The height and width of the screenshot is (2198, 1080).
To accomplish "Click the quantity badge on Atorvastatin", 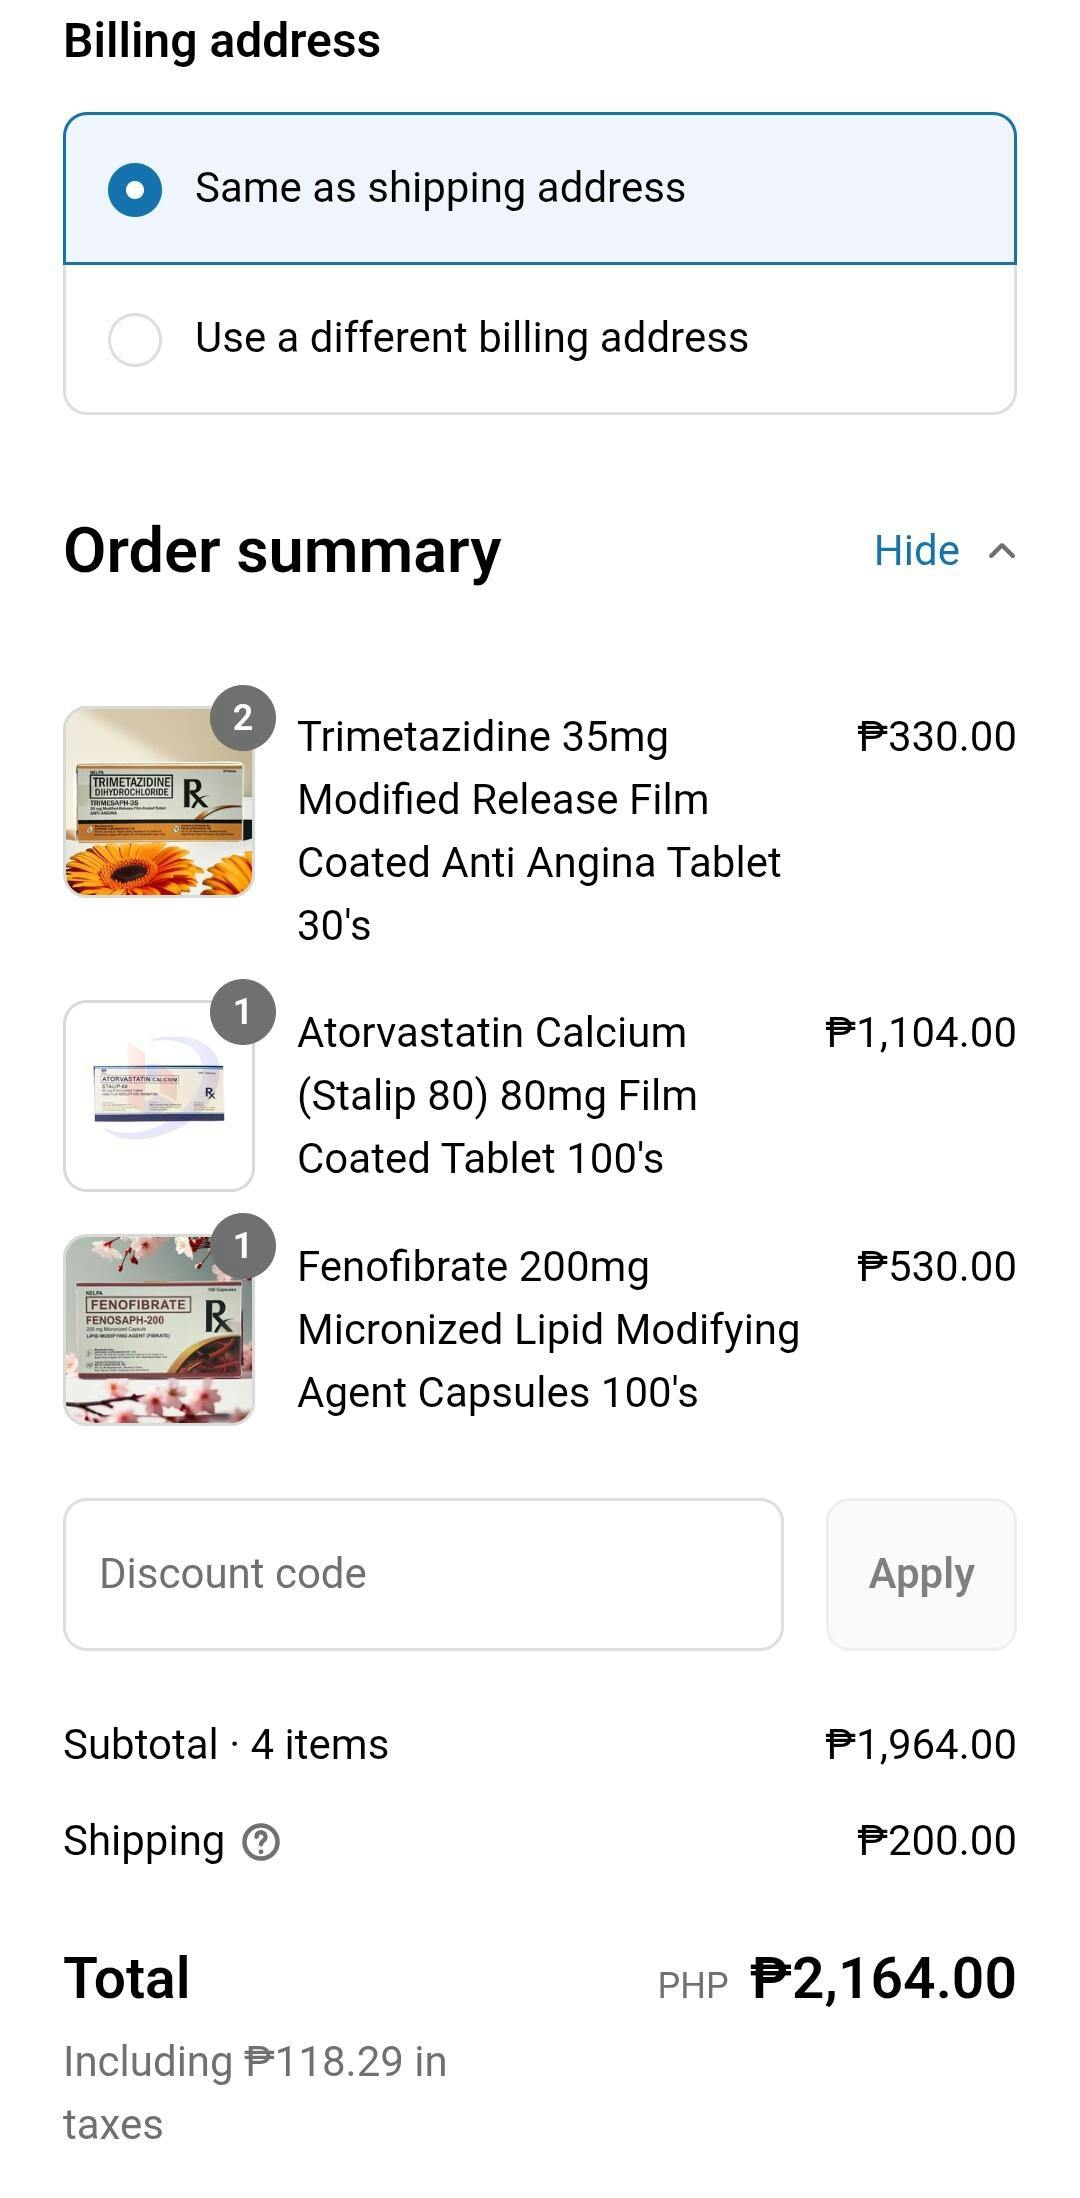I will coord(243,1012).
